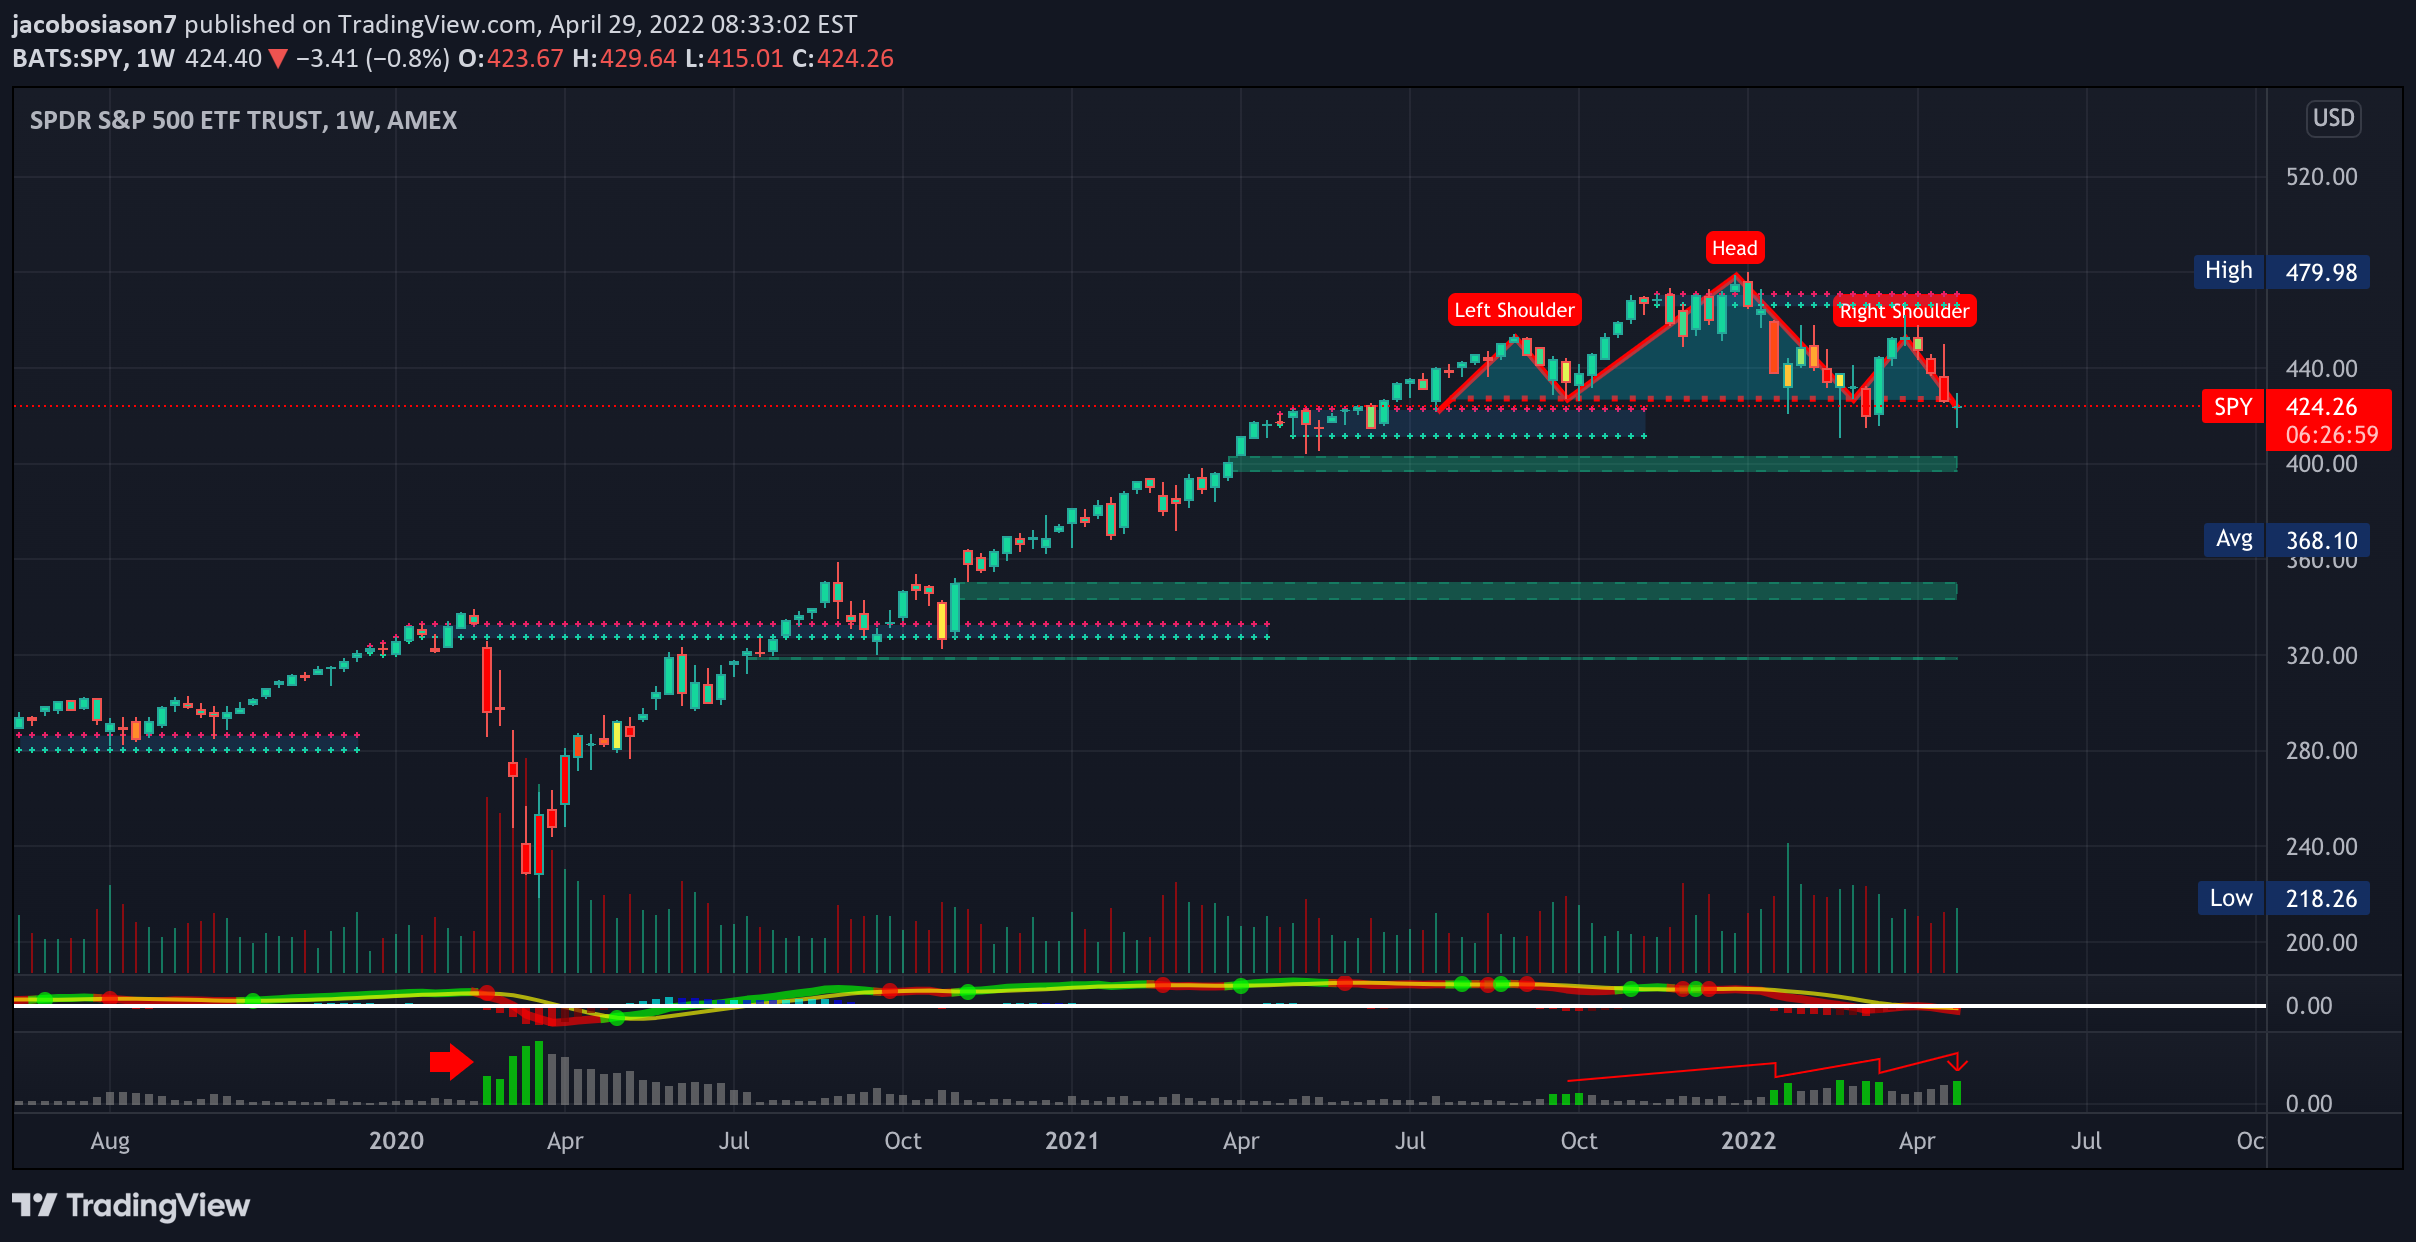2416x1242 pixels.
Task: Click the 06:26:59 countdown timer
Action: coord(2332,435)
